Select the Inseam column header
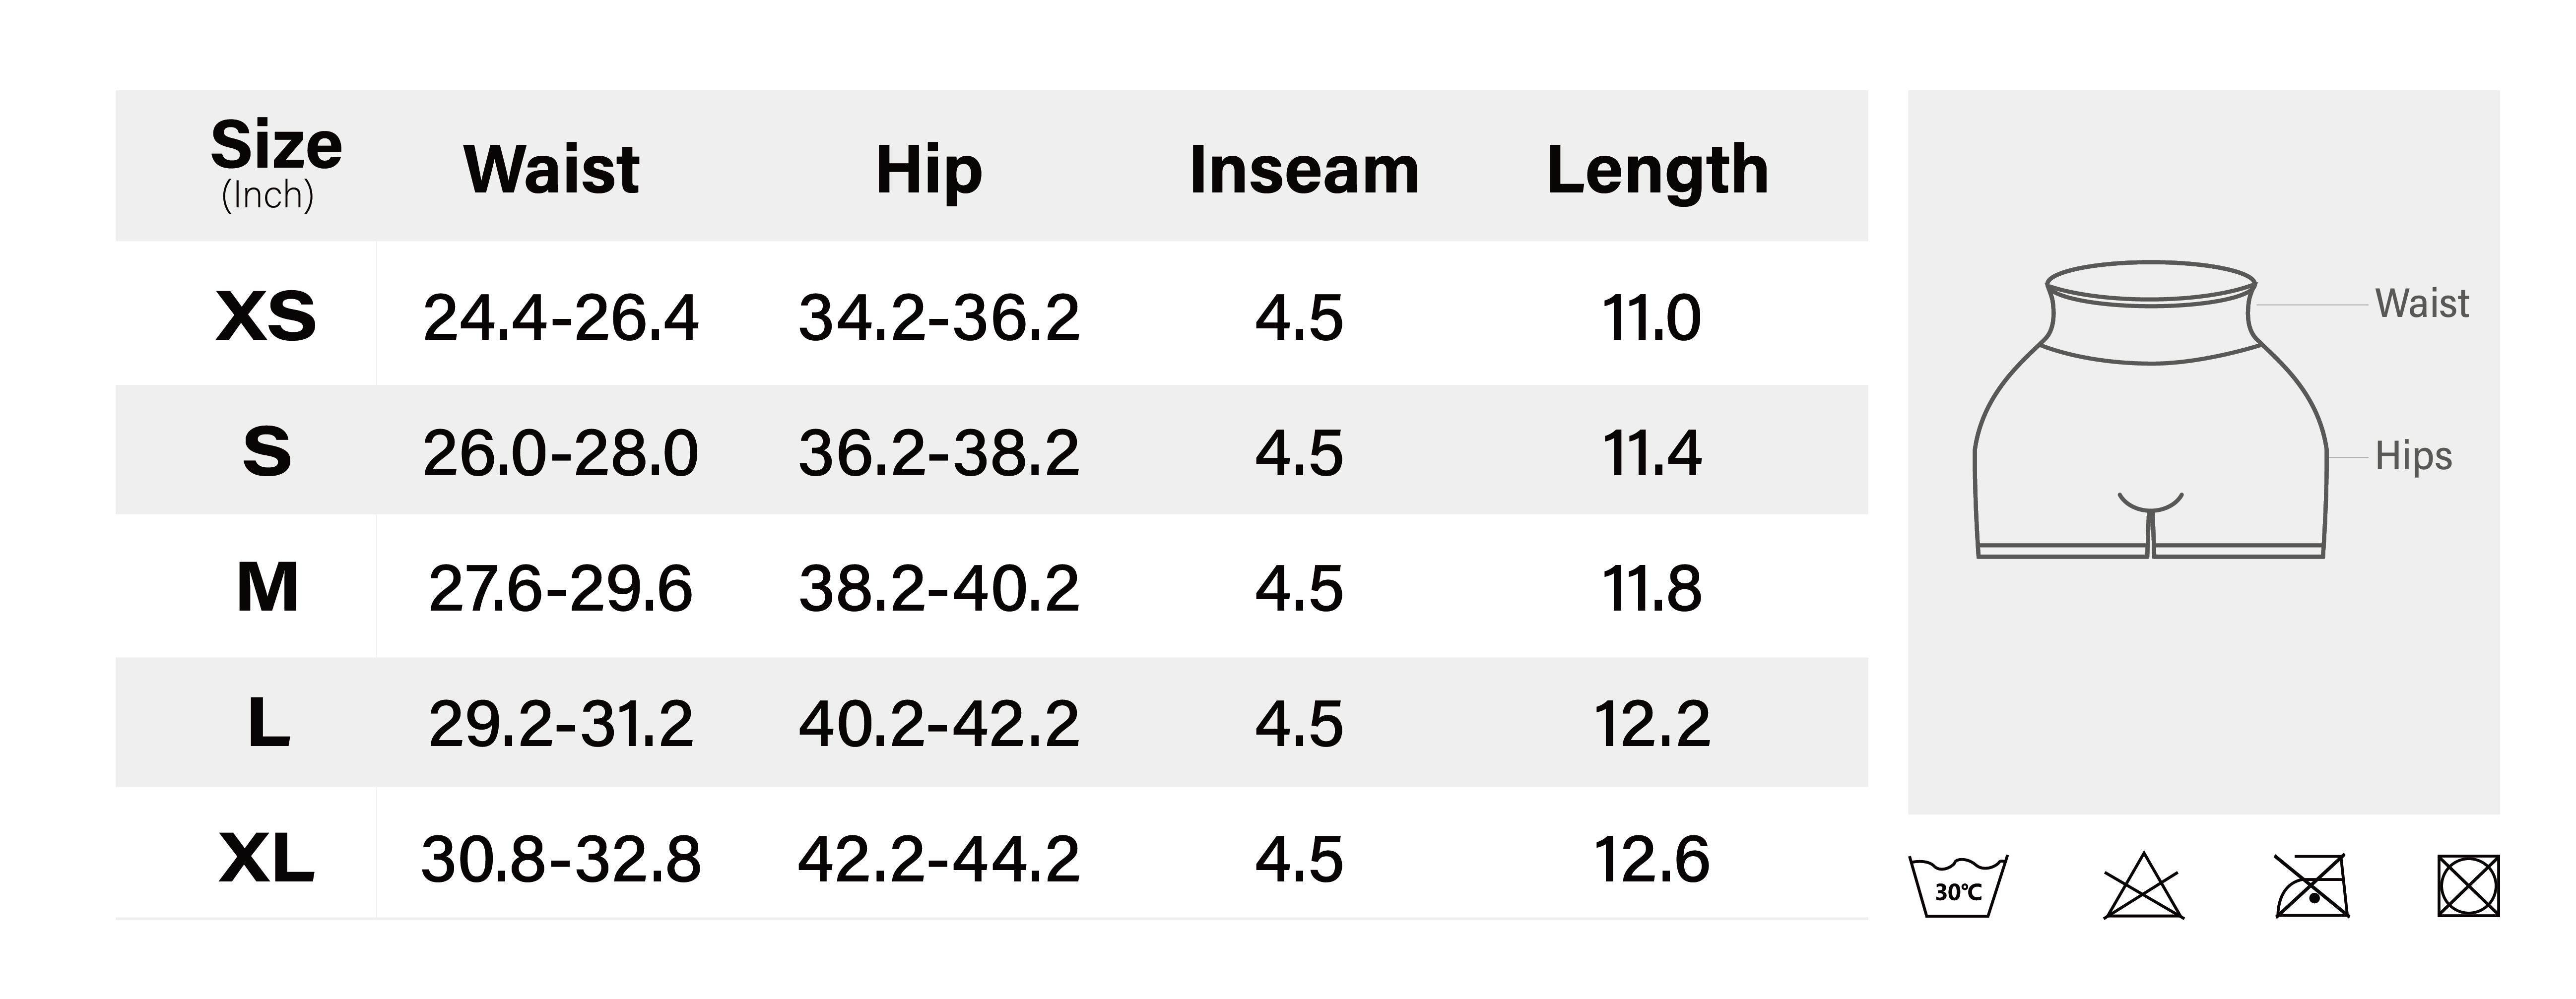 point(1303,169)
